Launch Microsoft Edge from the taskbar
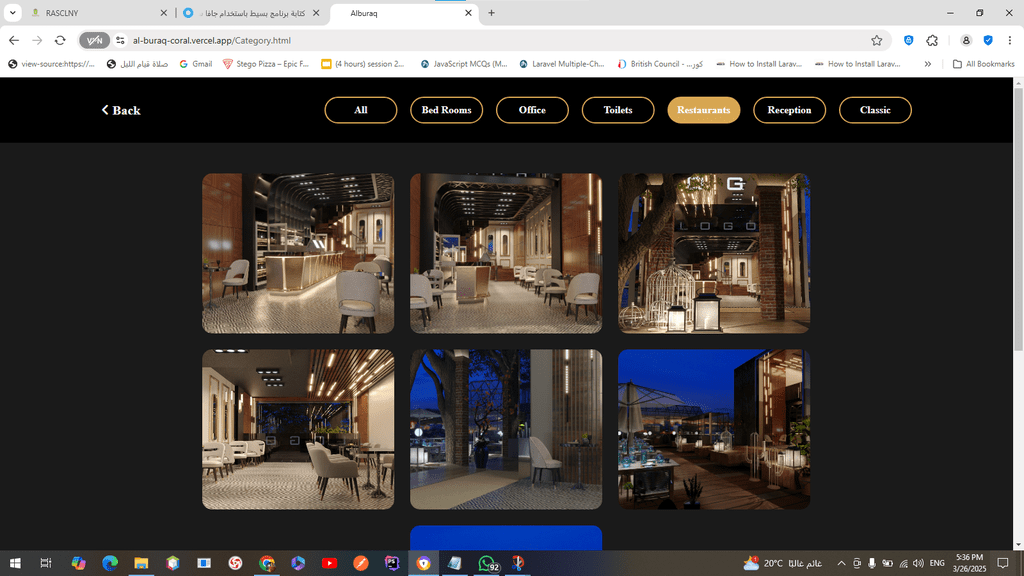This screenshot has width=1024, height=576. [x=110, y=564]
